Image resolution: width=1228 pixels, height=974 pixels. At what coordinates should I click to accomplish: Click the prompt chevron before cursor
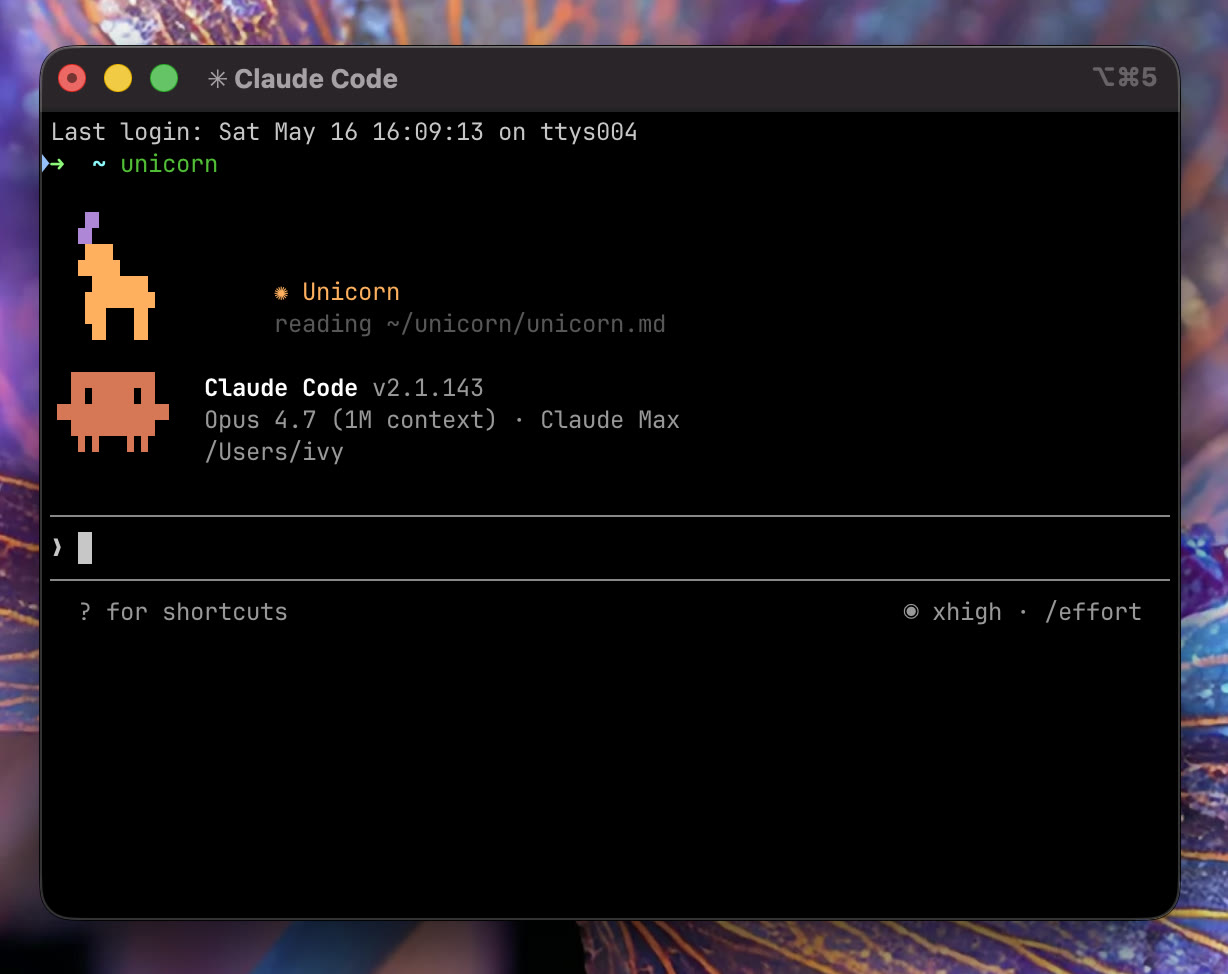[57, 547]
